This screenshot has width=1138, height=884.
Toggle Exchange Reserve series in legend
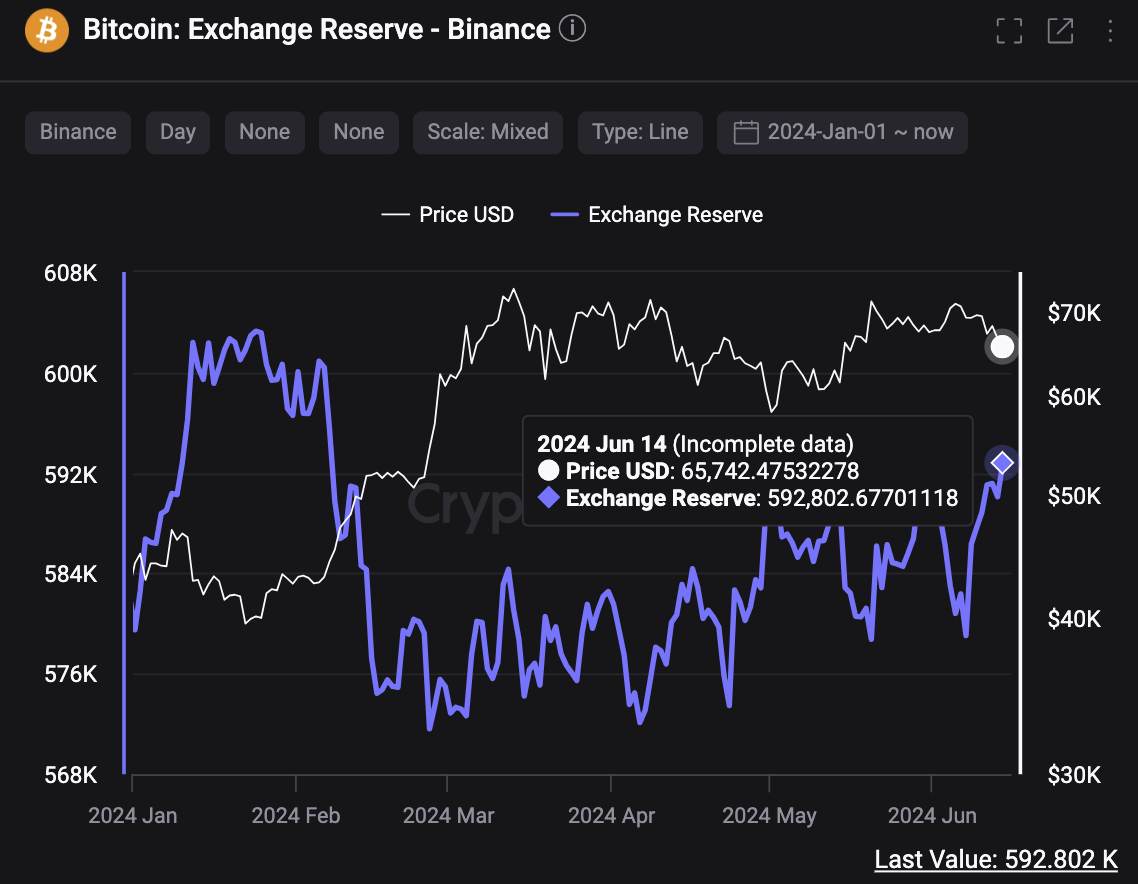click(657, 215)
